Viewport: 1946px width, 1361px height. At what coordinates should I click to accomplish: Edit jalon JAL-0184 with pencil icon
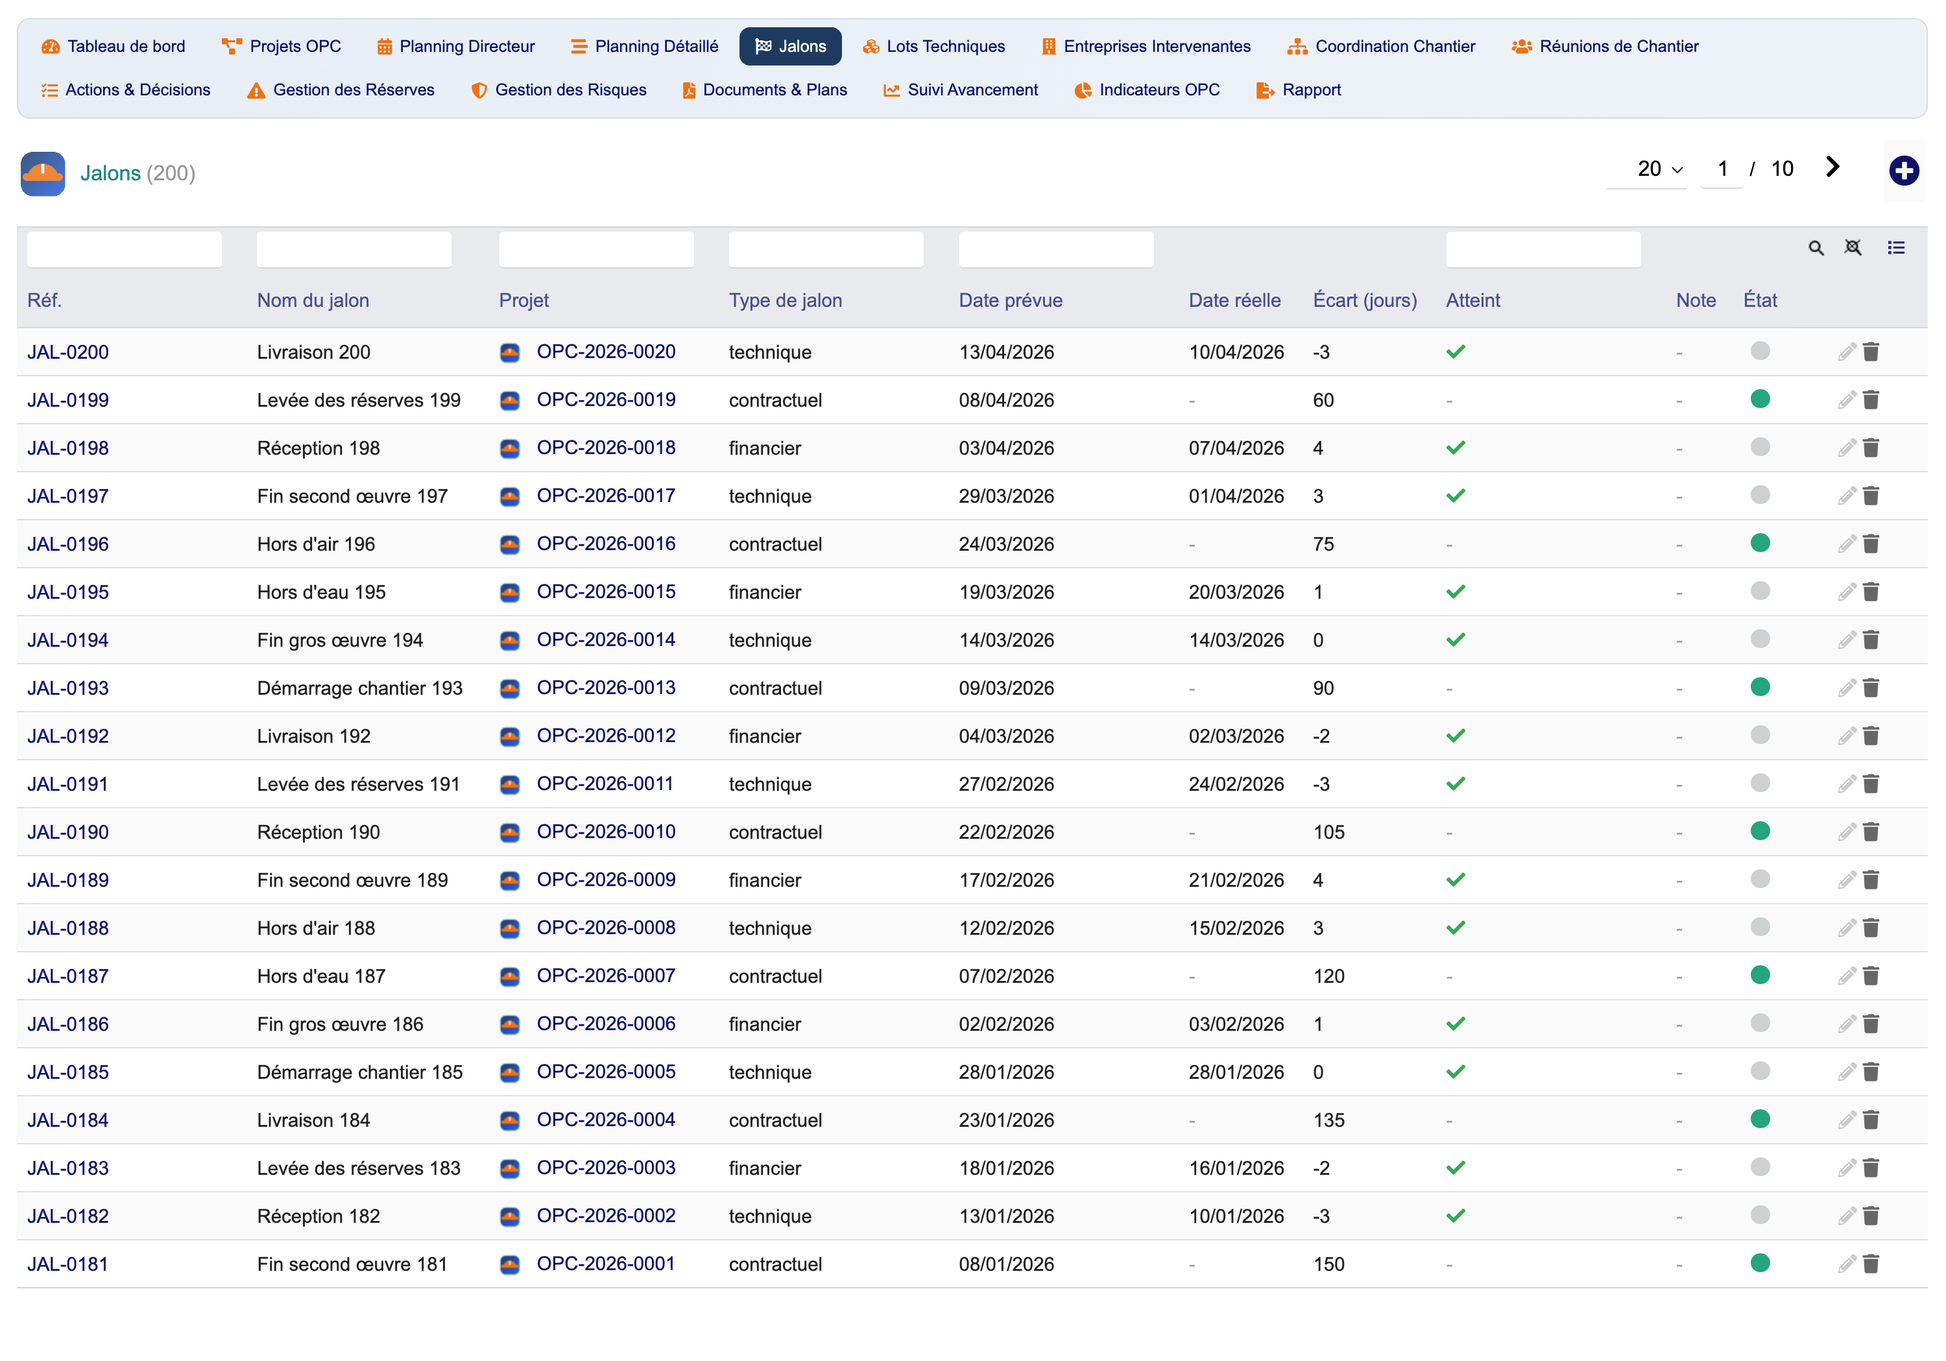point(1846,1120)
